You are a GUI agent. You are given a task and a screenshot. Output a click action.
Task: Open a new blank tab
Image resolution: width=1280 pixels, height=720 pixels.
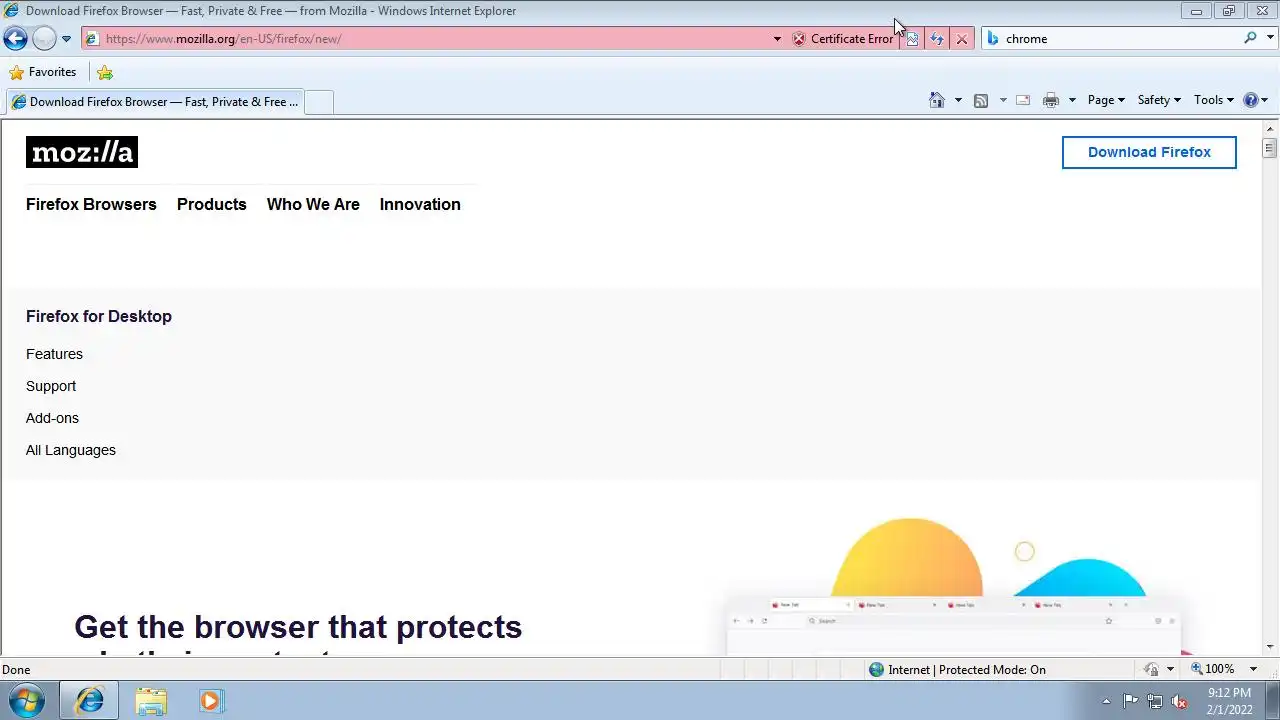tap(318, 102)
